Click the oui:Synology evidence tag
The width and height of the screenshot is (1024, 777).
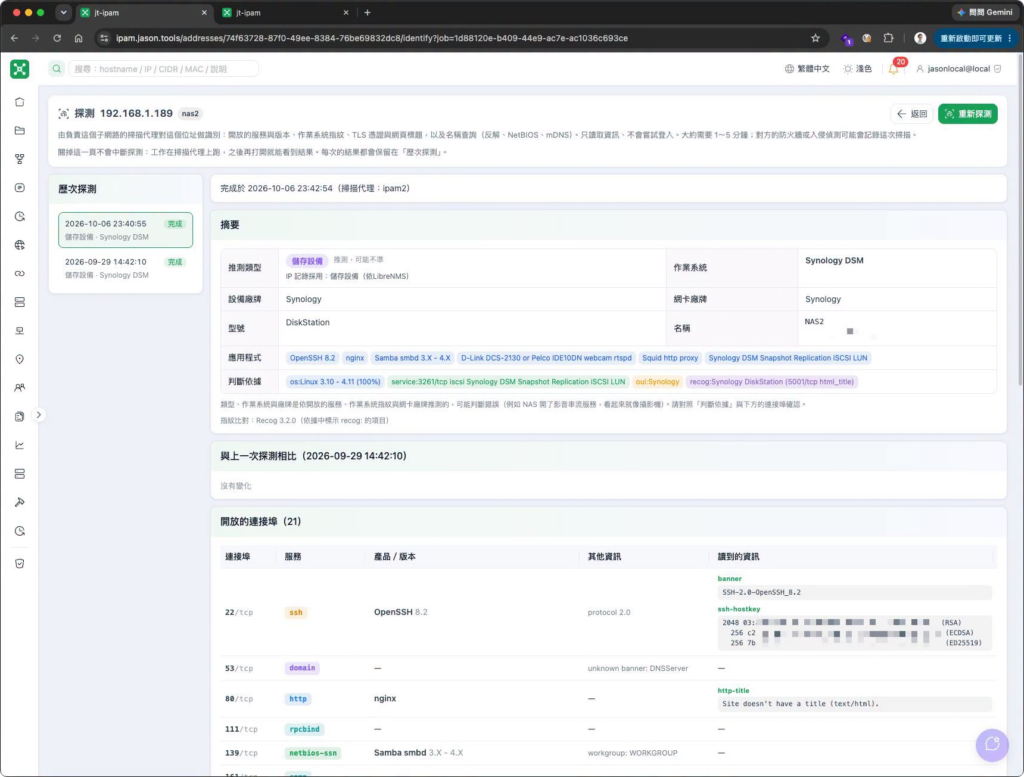[657, 382]
